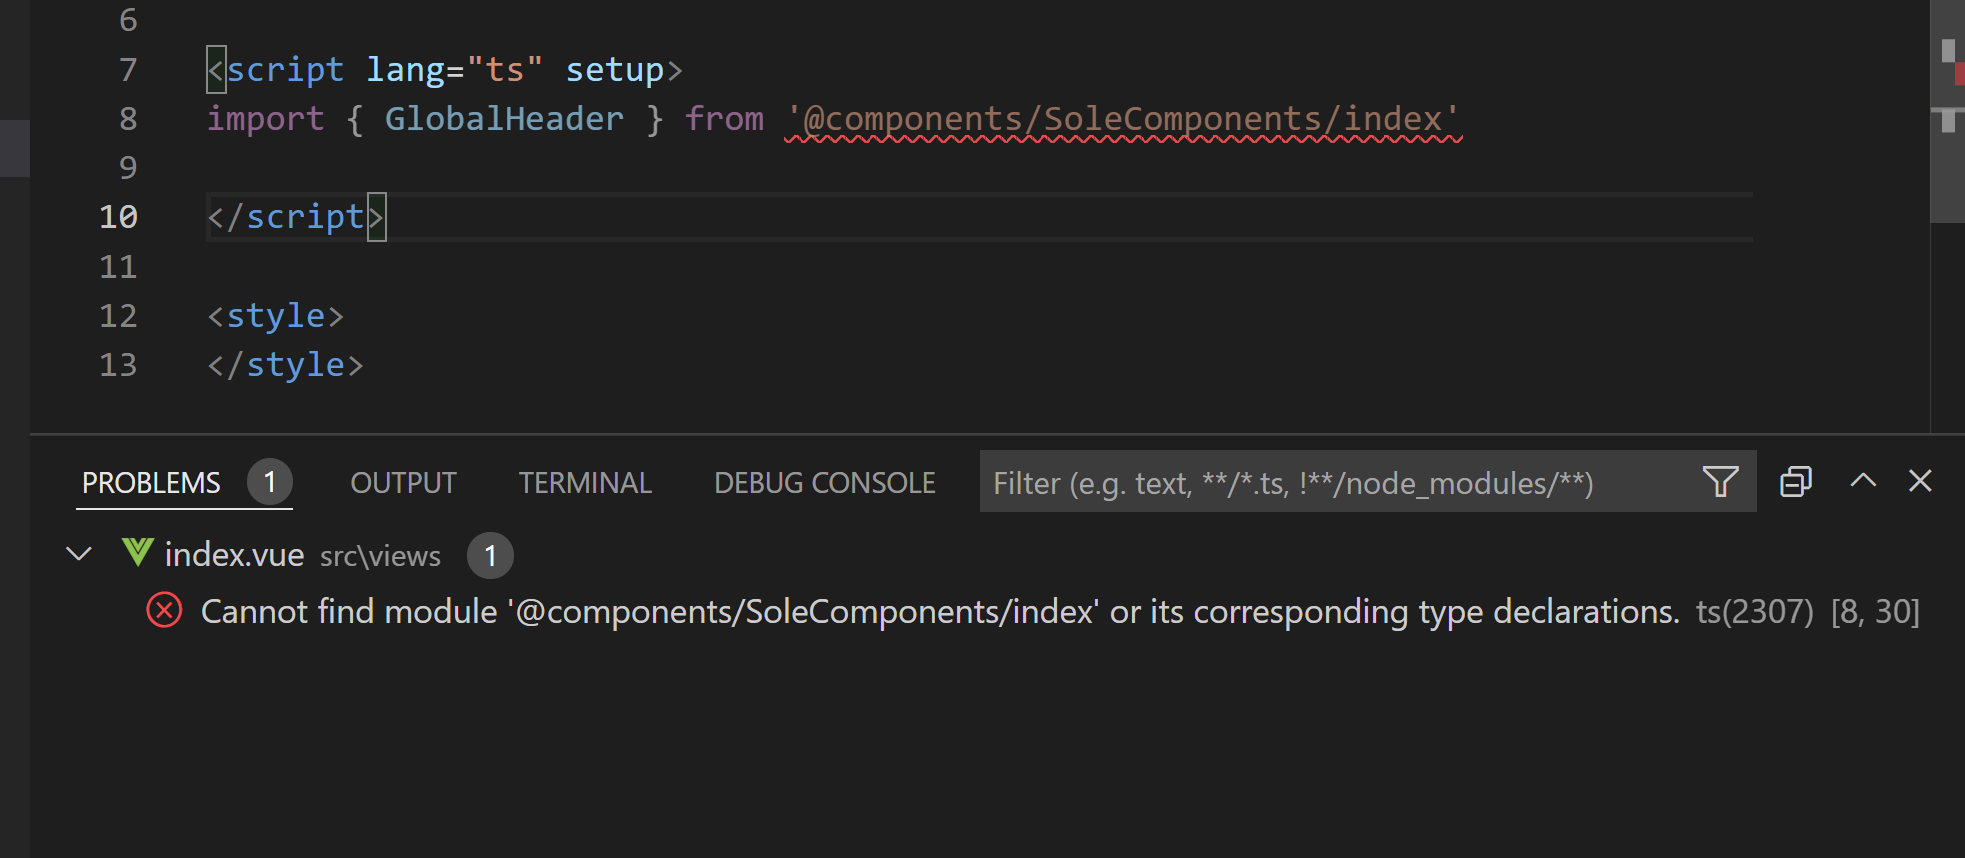The image size is (1965, 858).
Task: Select the red error icon beside the message
Action: click(164, 610)
